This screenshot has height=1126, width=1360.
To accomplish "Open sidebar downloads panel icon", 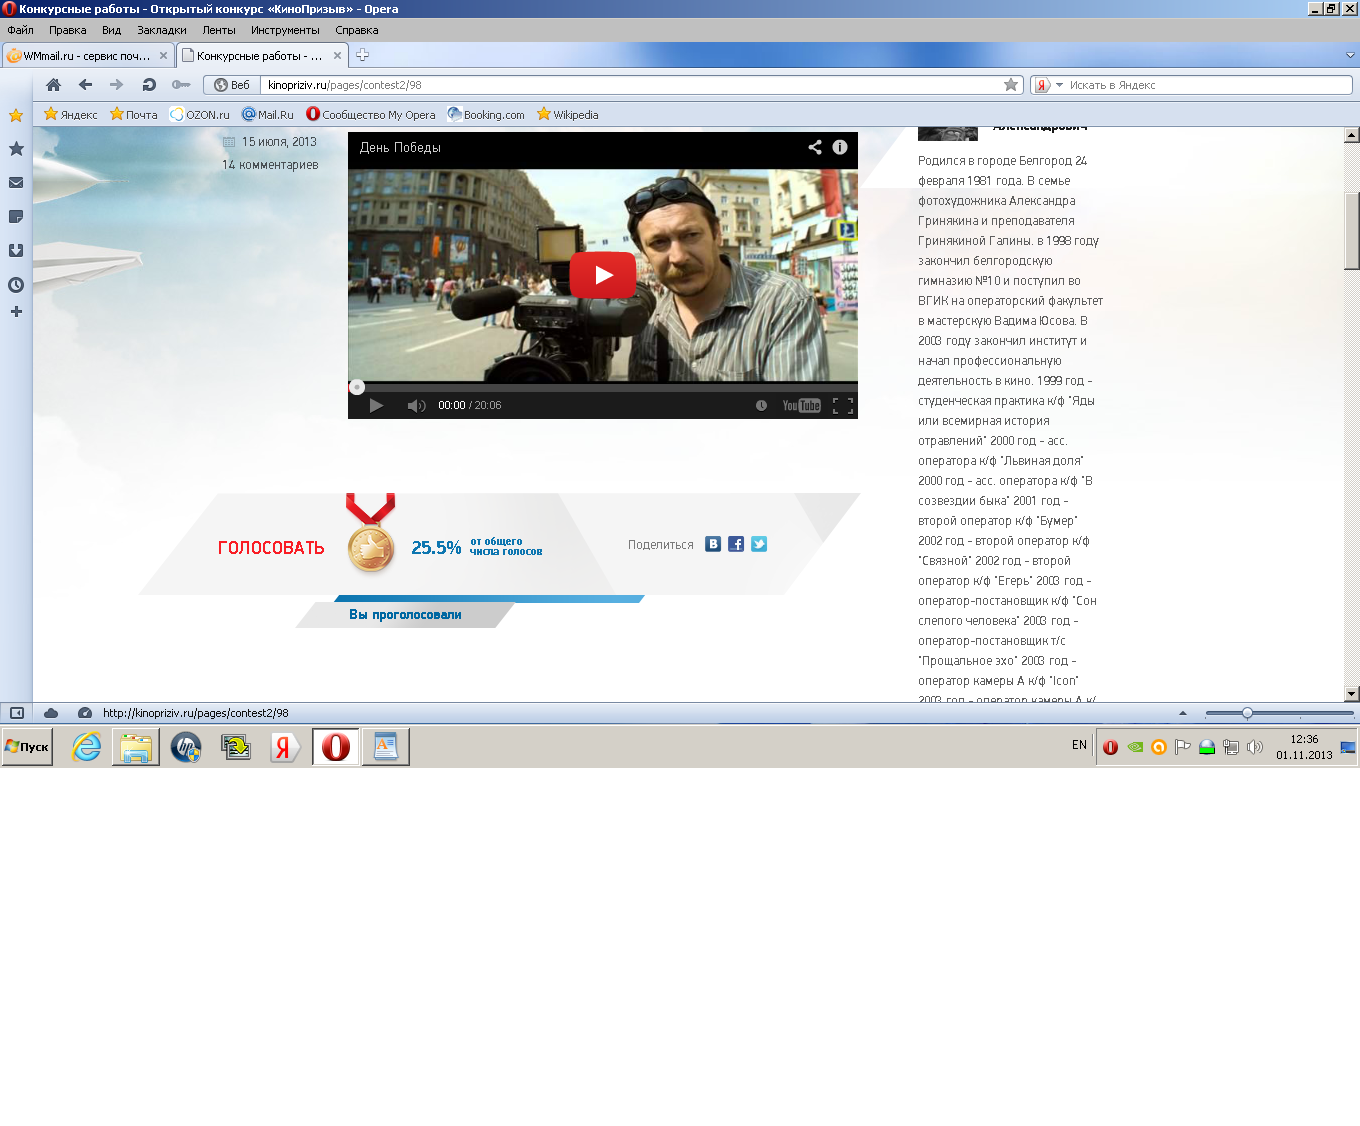I will 16,250.
